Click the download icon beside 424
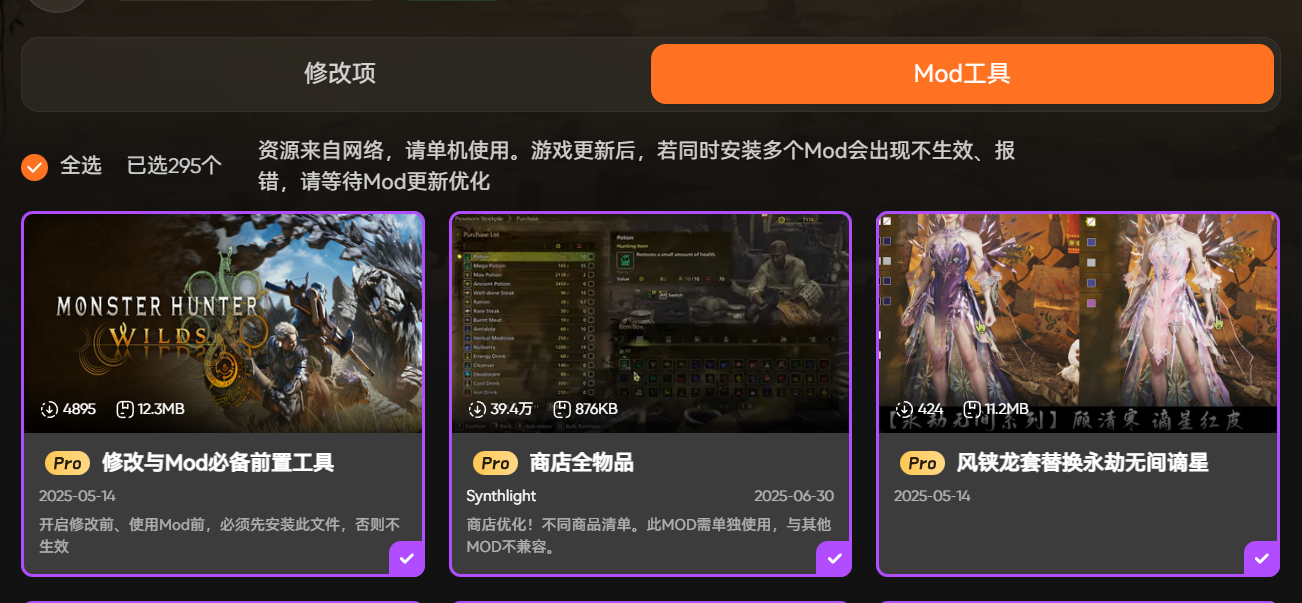Viewport: 1302px width, 603px height. [904, 409]
